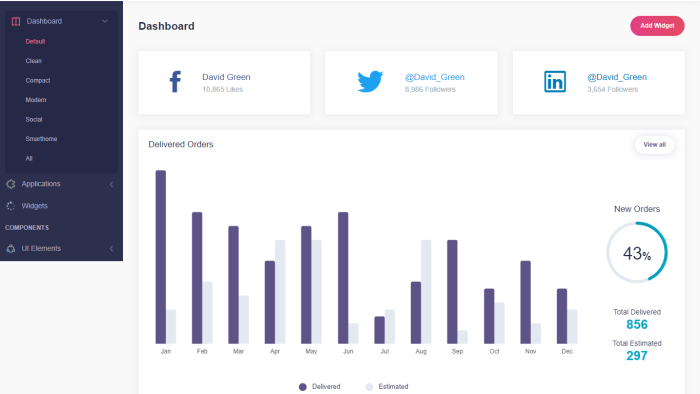Click the 43% New Orders progress ring
This screenshot has width=700, height=394.
[637, 253]
